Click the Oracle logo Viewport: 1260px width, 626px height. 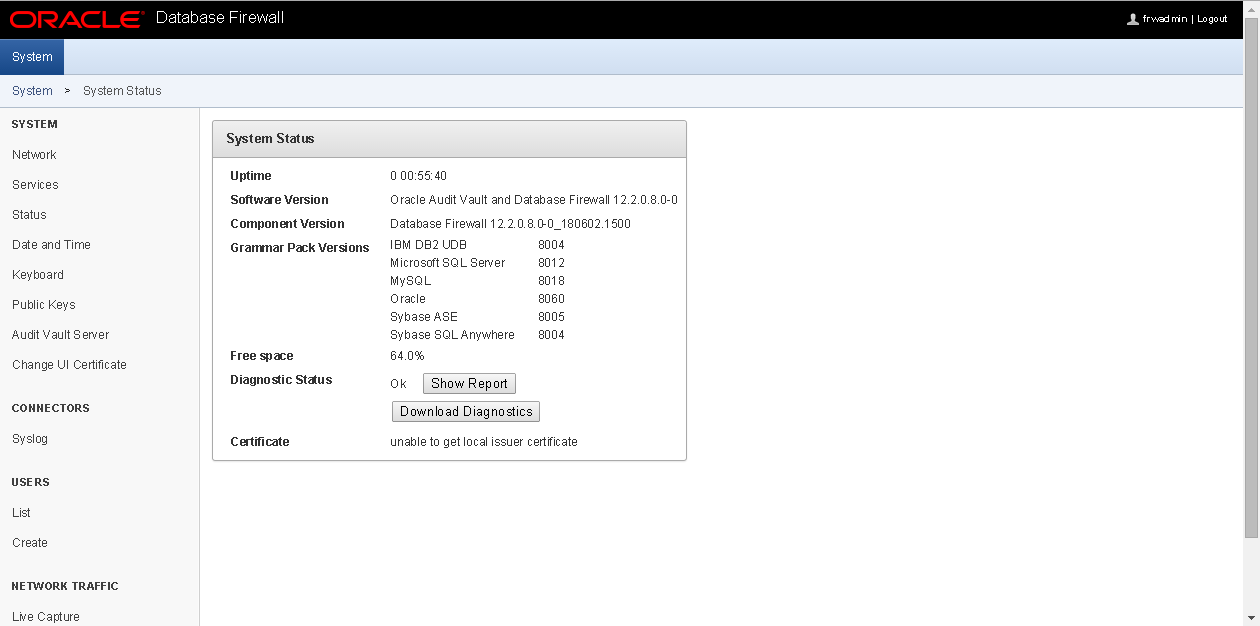(76, 19)
